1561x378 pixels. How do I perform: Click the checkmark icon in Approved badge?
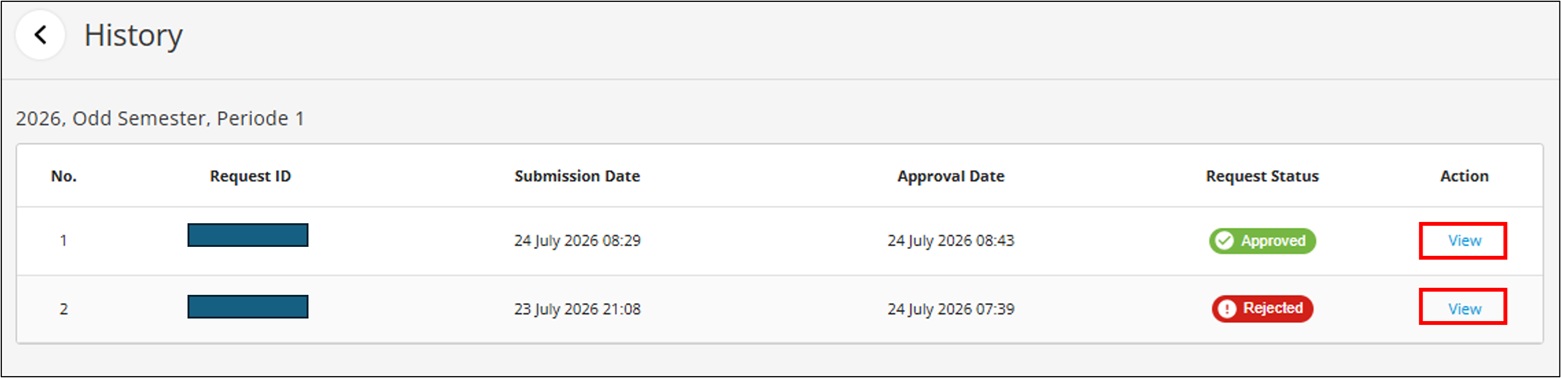point(1225,241)
